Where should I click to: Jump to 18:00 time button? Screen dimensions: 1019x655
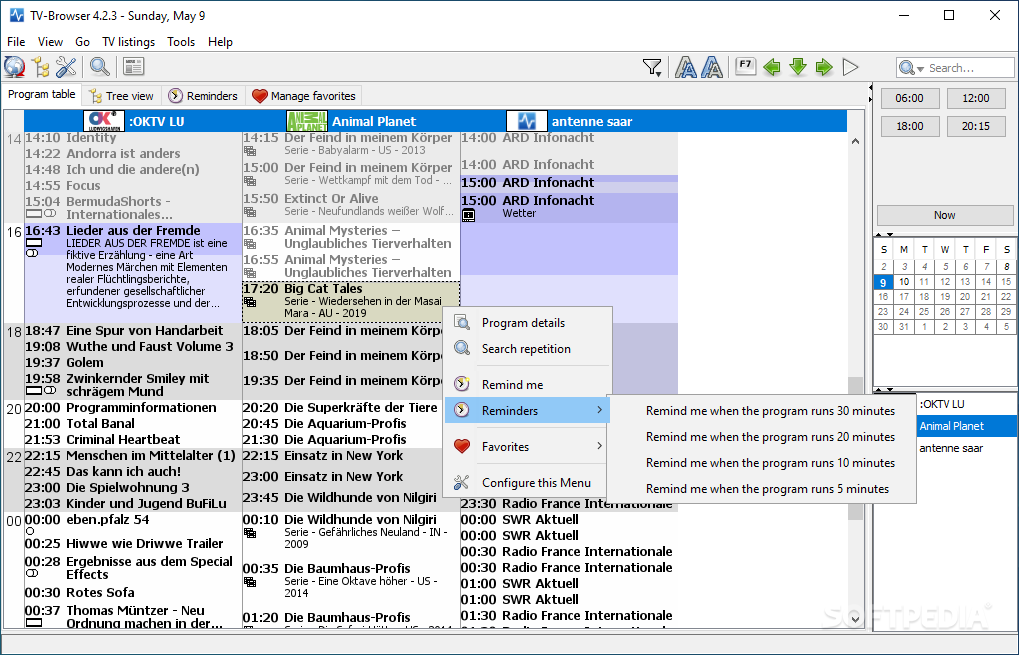pos(909,126)
